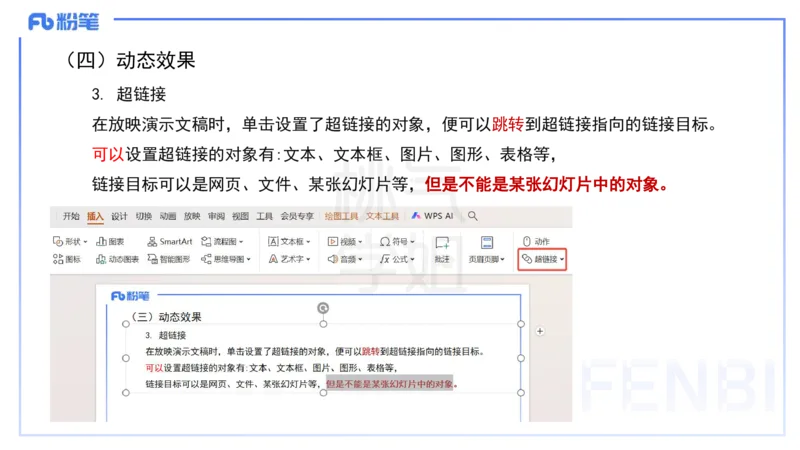Click the Fenbi 粉笔 logo at top-left
Screen dimensions: 800x450
[63, 21]
